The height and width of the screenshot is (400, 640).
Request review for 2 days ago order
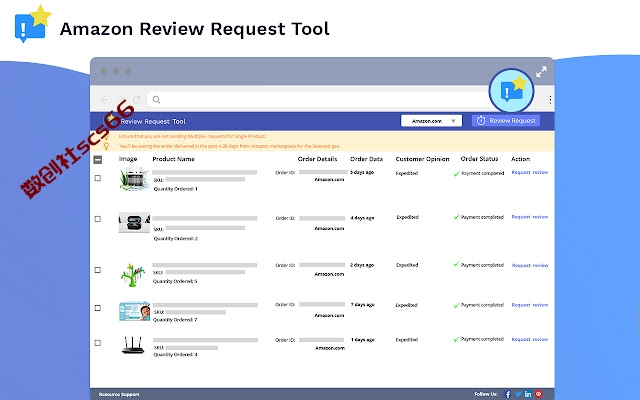click(530, 265)
